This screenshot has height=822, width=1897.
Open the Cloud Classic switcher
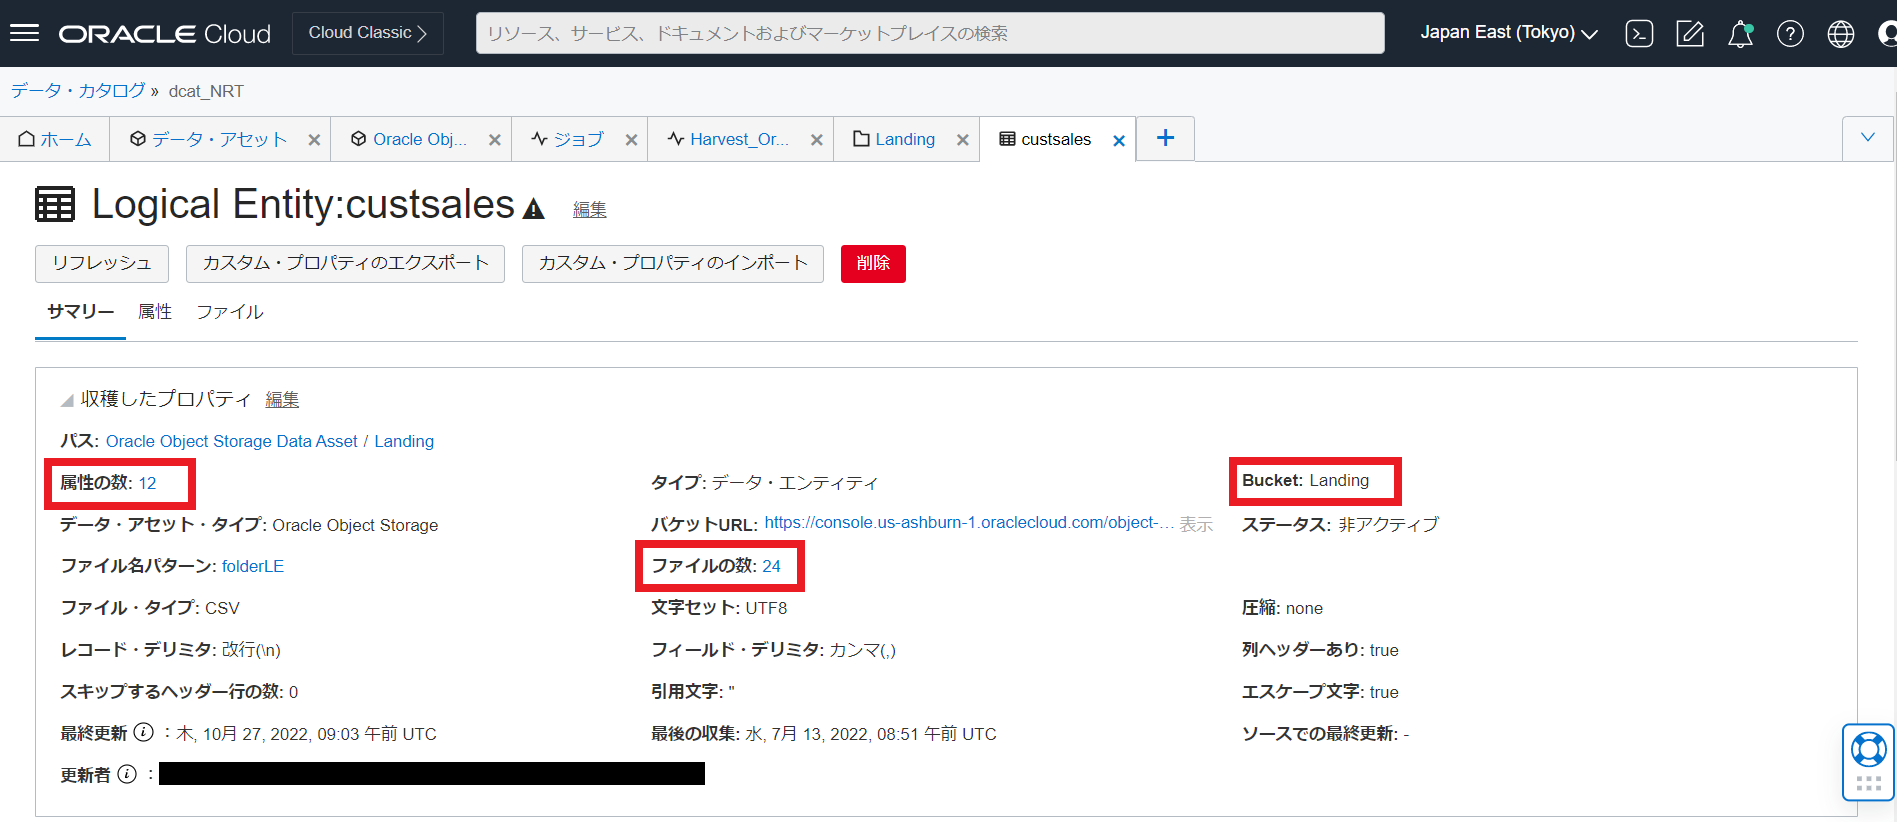click(x=367, y=33)
